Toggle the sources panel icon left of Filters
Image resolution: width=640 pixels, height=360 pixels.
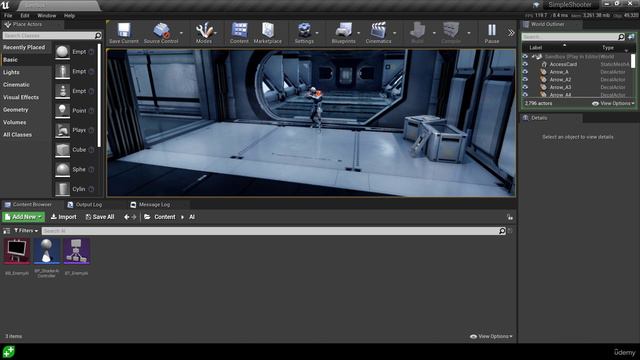pos(7,231)
